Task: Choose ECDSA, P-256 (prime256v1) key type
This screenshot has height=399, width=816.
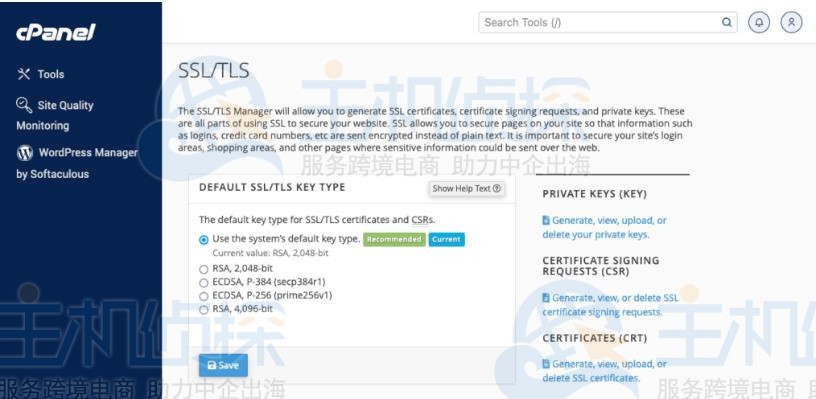Action: click(x=203, y=297)
